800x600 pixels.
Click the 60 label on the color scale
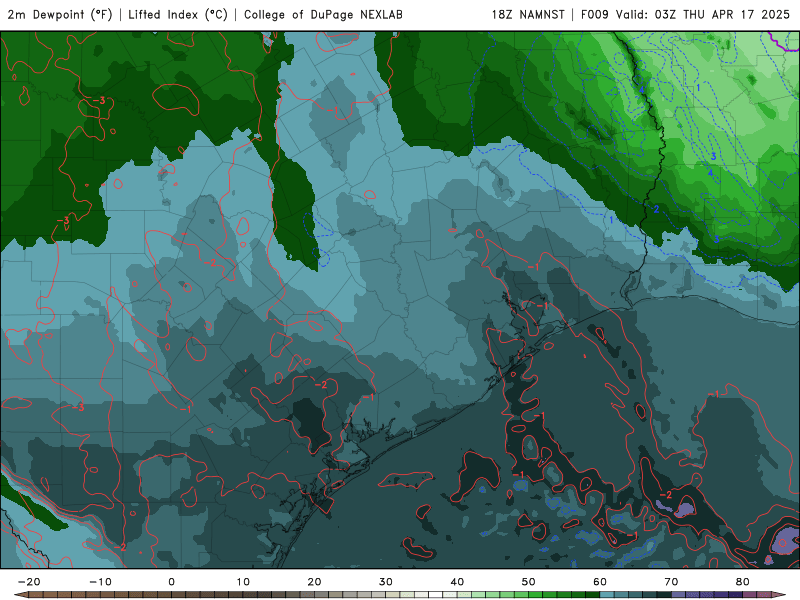[600, 582]
